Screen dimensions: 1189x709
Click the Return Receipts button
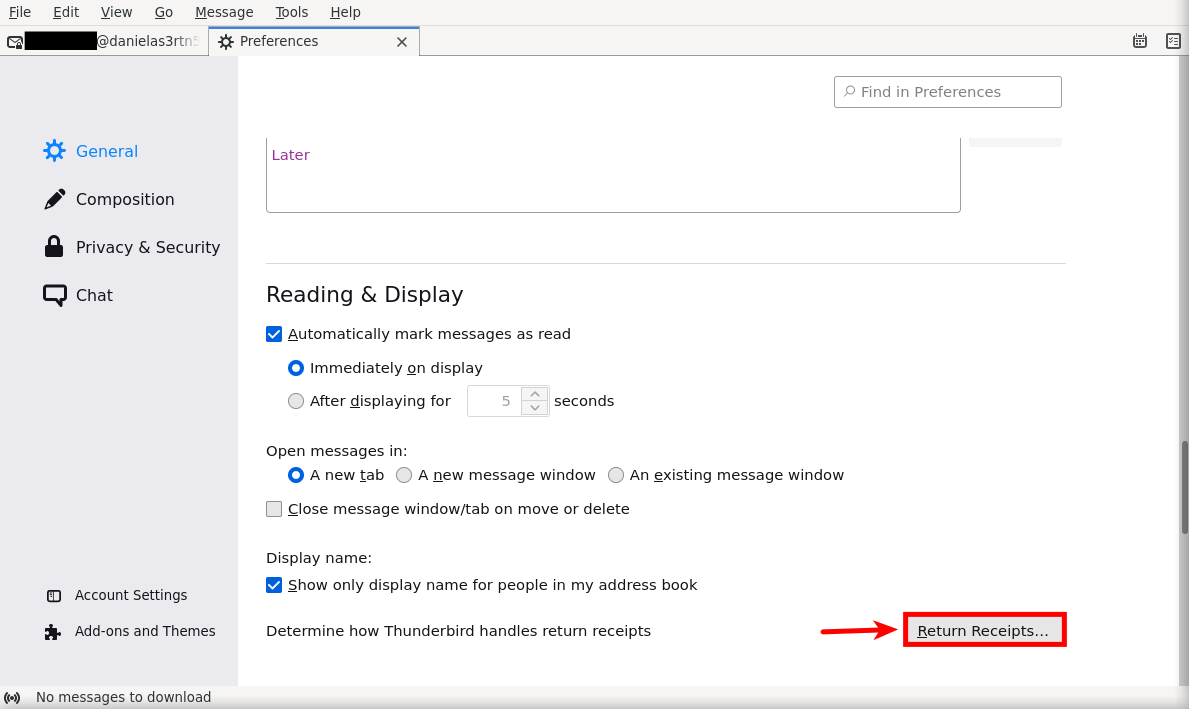click(x=984, y=631)
